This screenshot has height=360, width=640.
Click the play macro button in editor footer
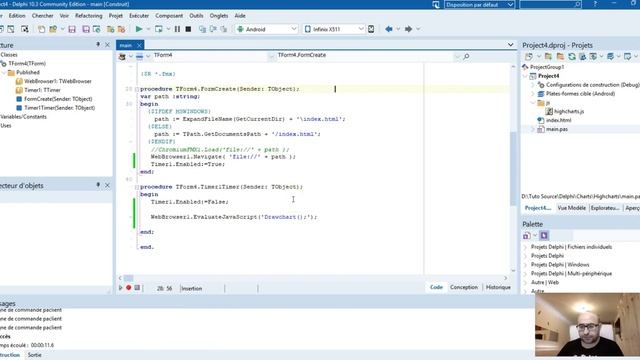click(x=120, y=288)
